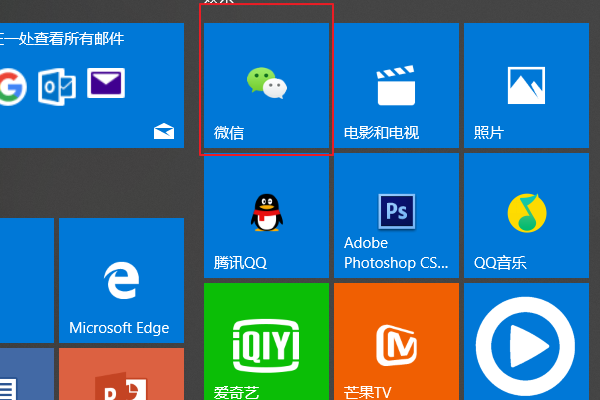The height and width of the screenshot is (400, 600).
Task: Launch the Microsoft Edge tile
Action: pyautogui.click(x=121, y=281)
